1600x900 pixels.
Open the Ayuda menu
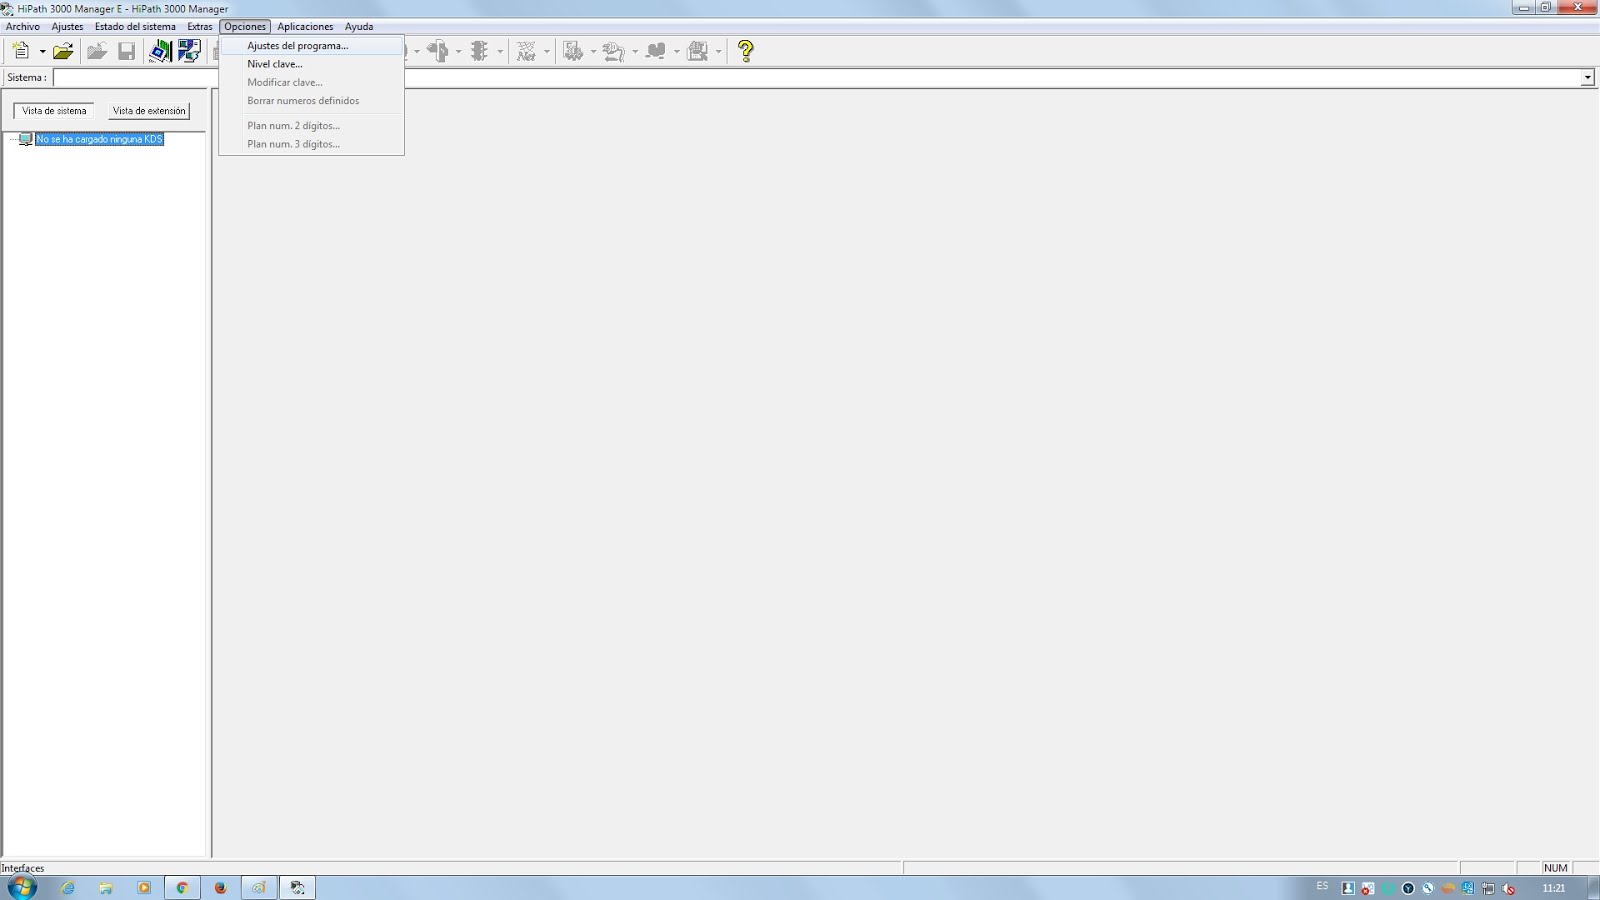[359, 27]
